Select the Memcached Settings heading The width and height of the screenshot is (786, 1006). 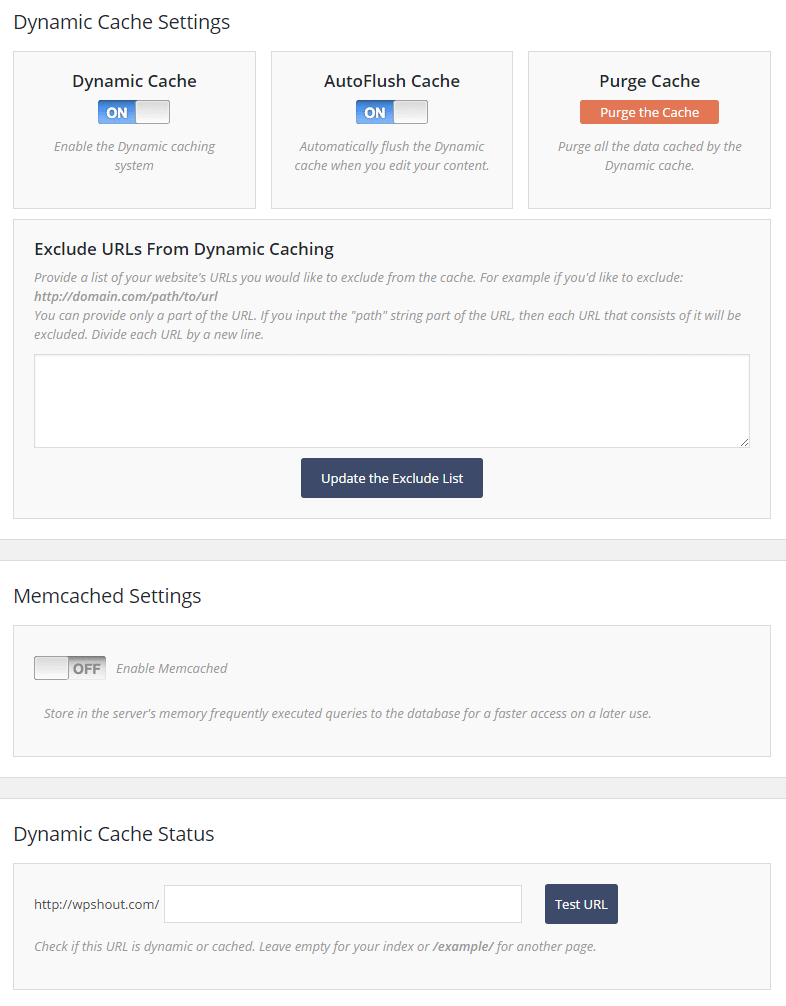(107, 596)
